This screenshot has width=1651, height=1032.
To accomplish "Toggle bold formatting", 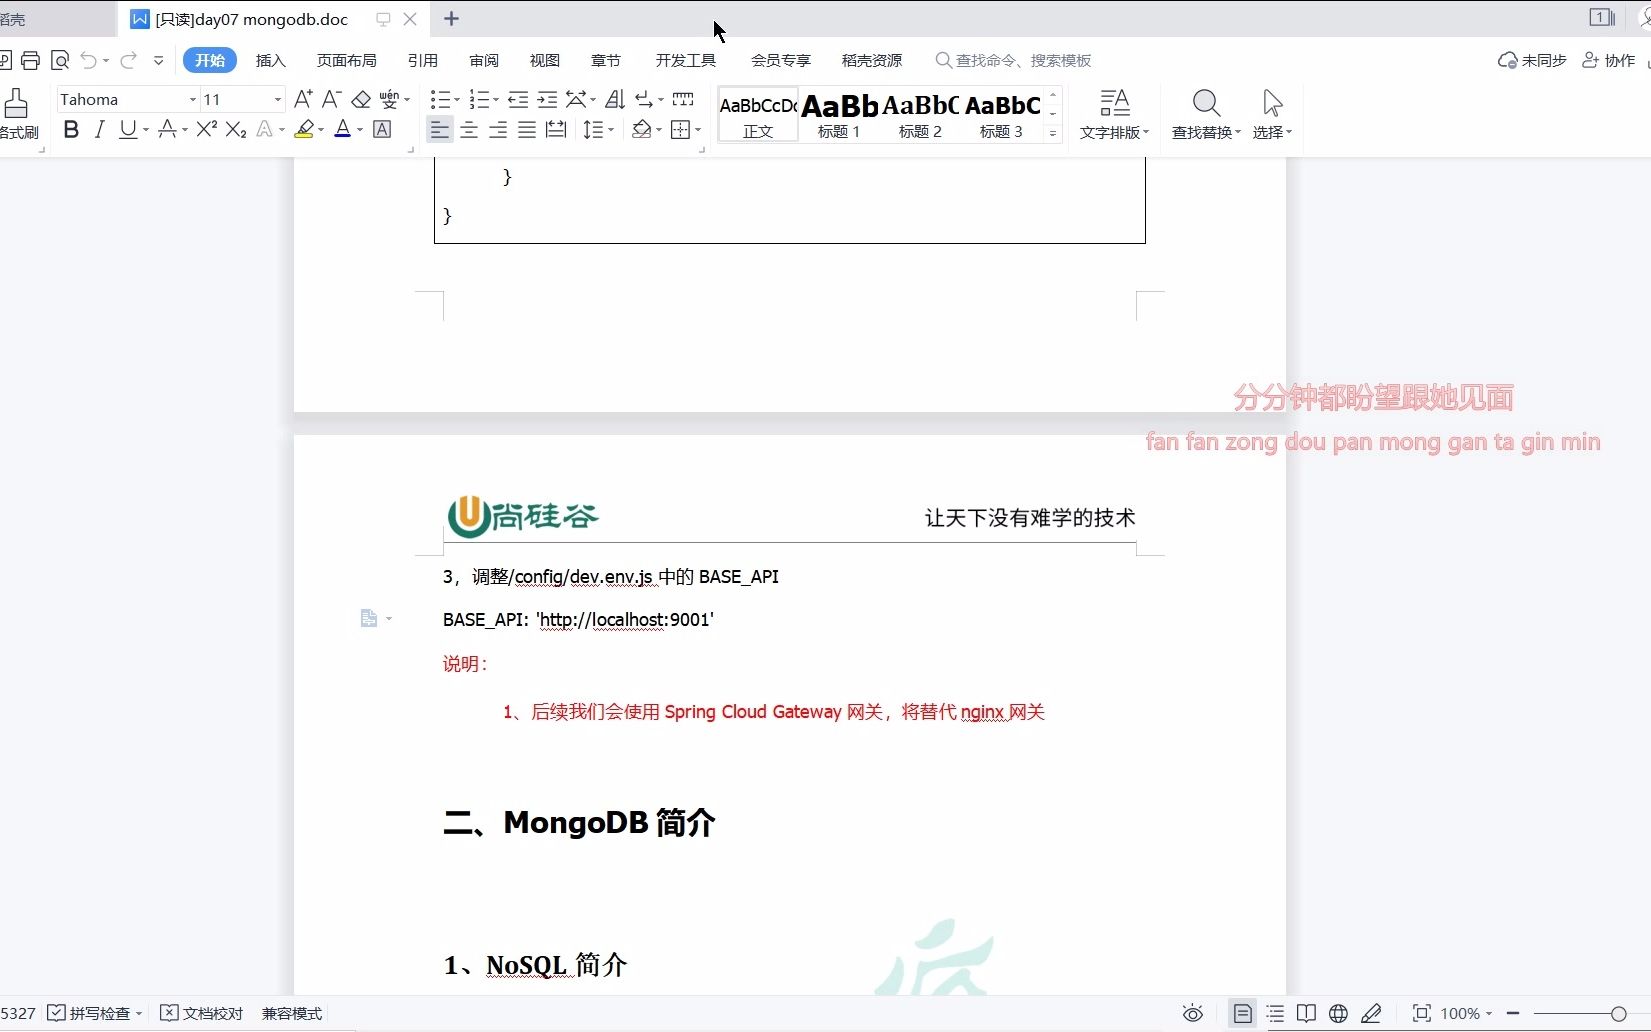I will (x=70, y=129).
